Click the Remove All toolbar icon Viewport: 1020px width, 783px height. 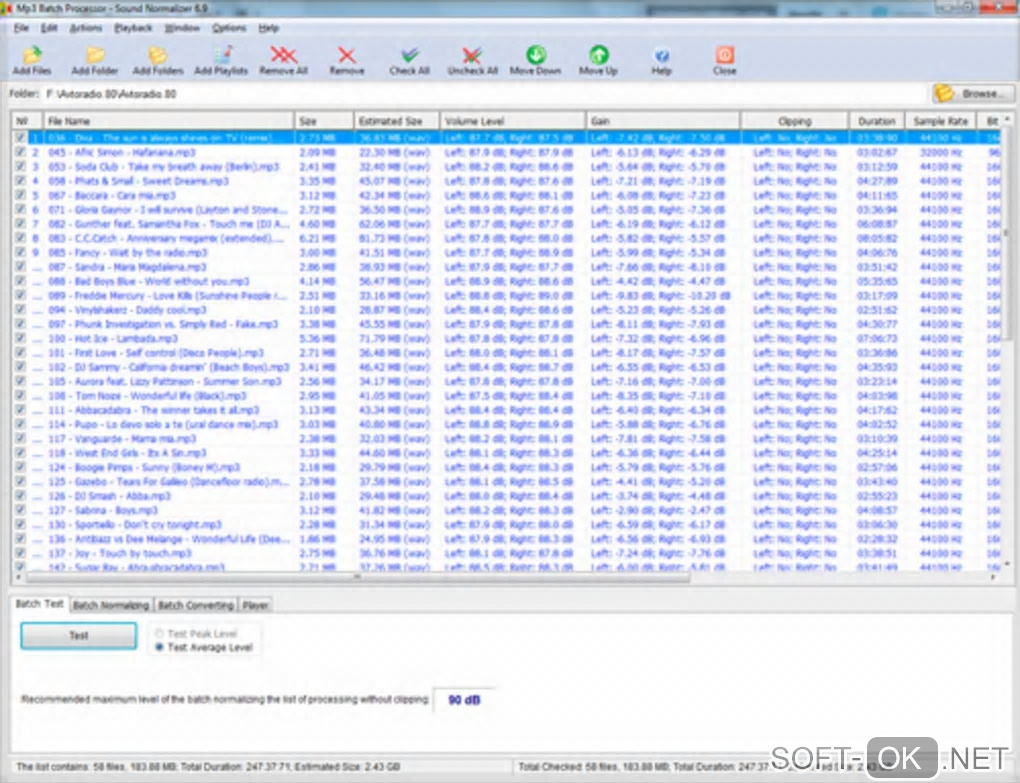click(x=284, y=60)
